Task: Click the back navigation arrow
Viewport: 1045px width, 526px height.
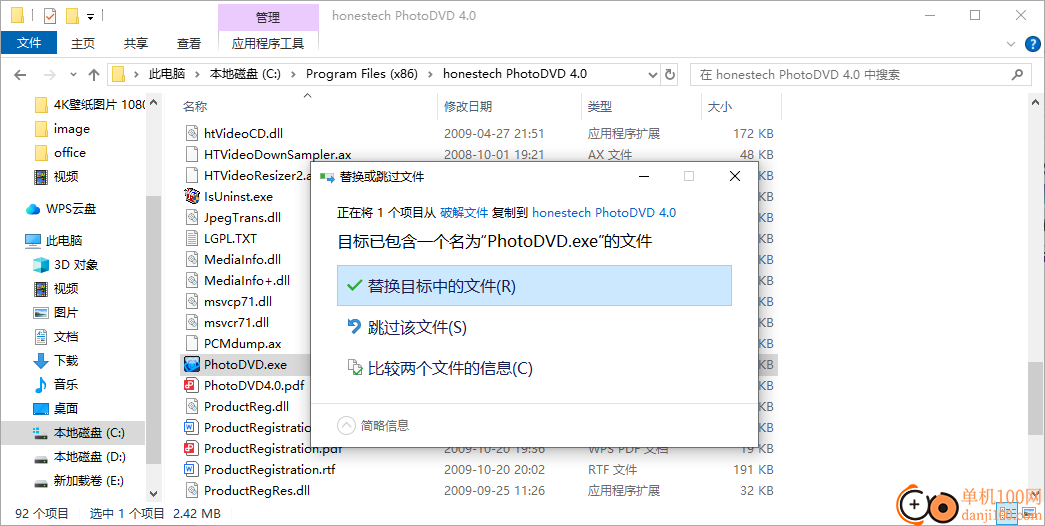Action: [20, 75]
